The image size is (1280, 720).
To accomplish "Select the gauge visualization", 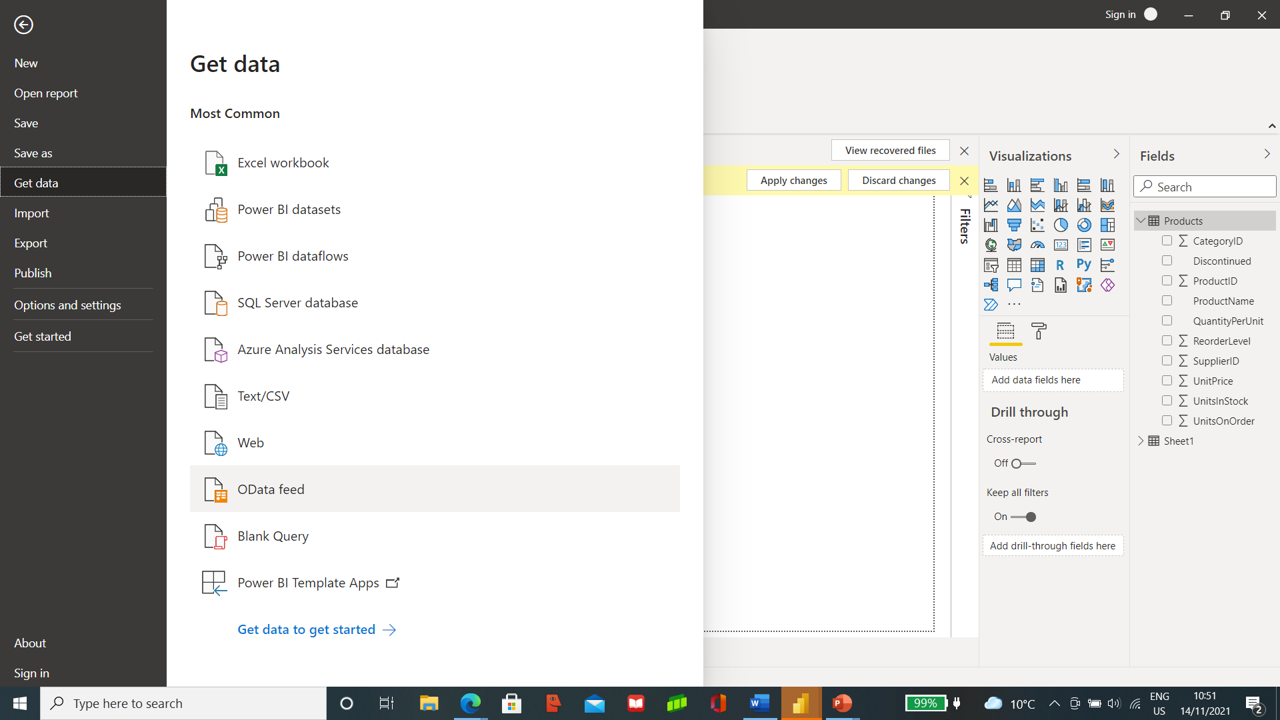I will tap(1037, 245).
